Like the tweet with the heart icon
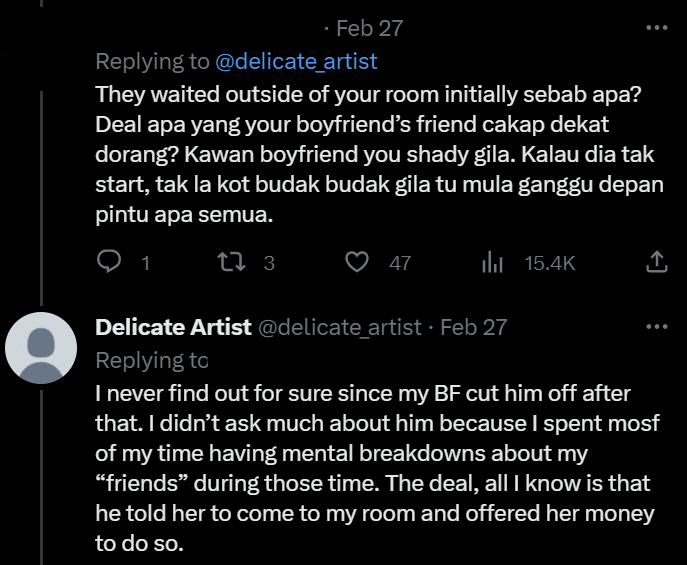Viewport: 687px width, 565px height. pos(357,262)
